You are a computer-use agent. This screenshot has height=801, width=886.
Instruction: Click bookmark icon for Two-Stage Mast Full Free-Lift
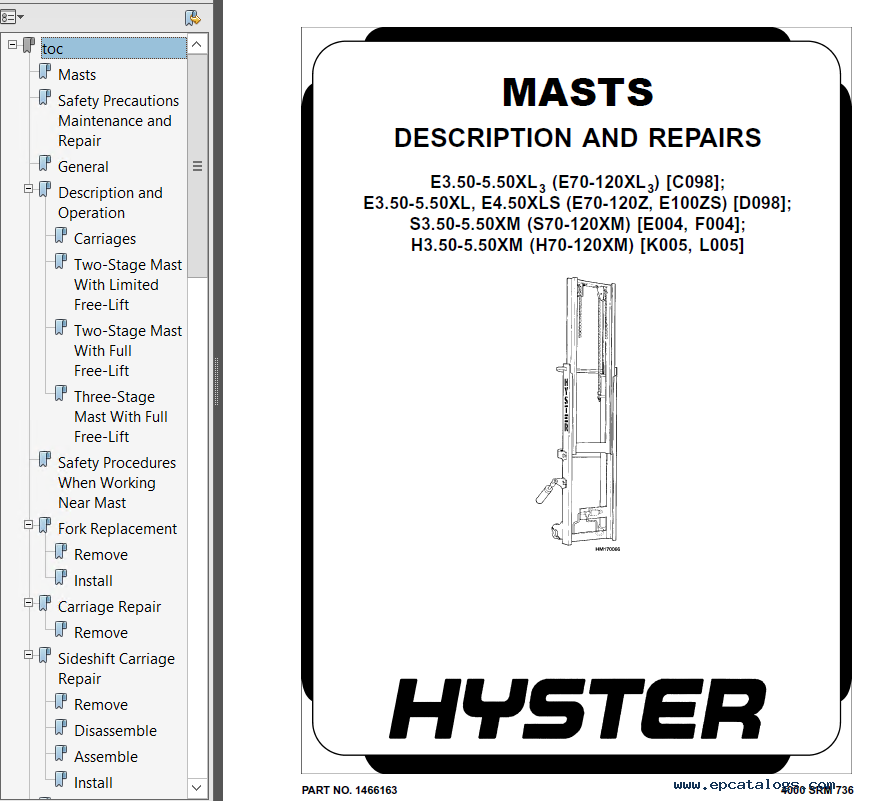tap(60, 328)
